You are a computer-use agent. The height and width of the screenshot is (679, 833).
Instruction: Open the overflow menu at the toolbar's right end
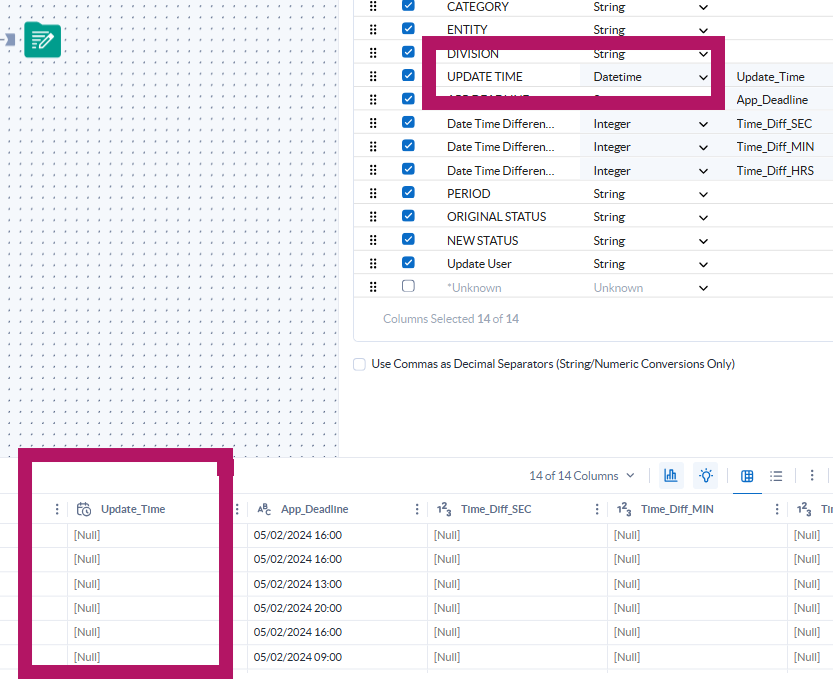pyautogui.click(x=813, y=475)
